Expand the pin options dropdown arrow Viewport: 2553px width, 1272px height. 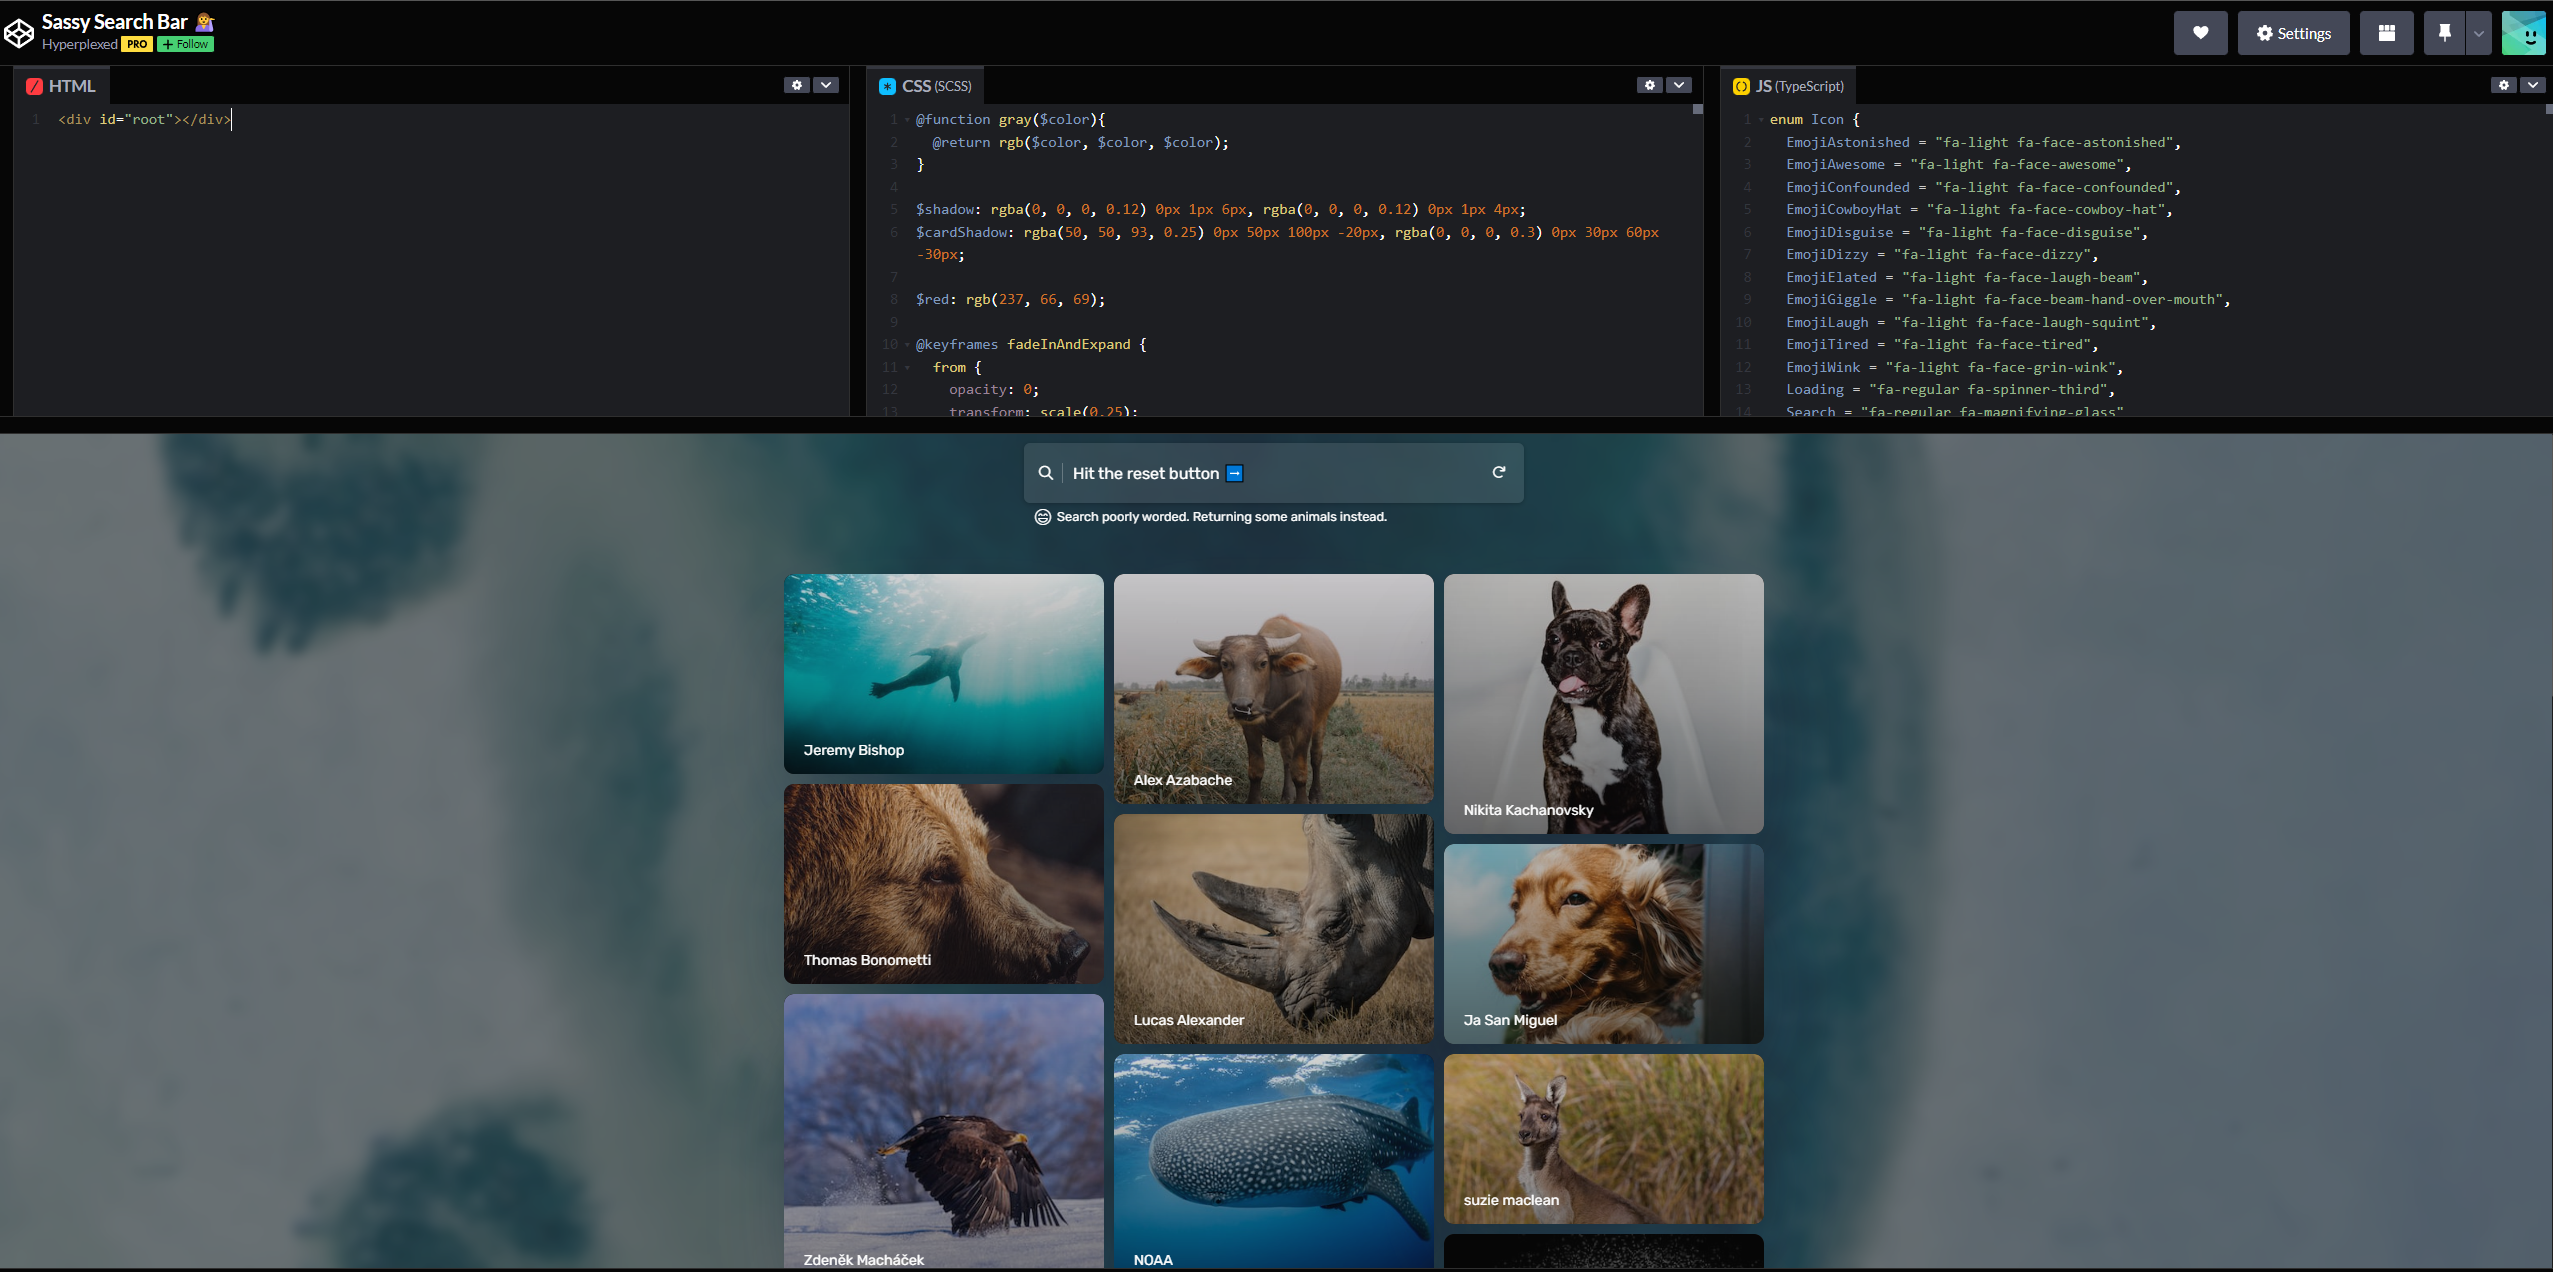click(2478, 33)
